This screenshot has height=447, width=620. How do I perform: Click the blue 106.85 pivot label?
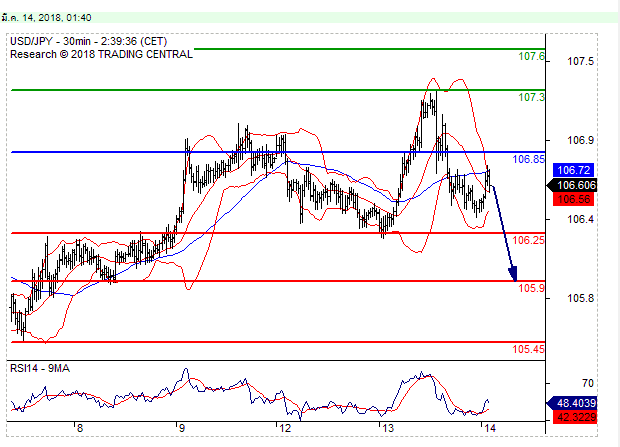[x=528, y=159]
